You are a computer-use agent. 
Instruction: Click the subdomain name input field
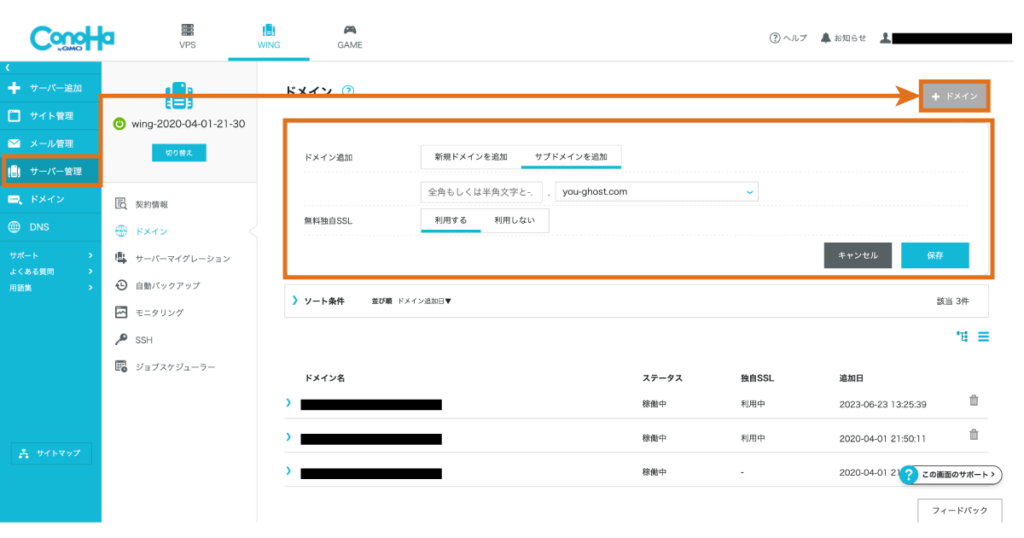click(482, 191)
